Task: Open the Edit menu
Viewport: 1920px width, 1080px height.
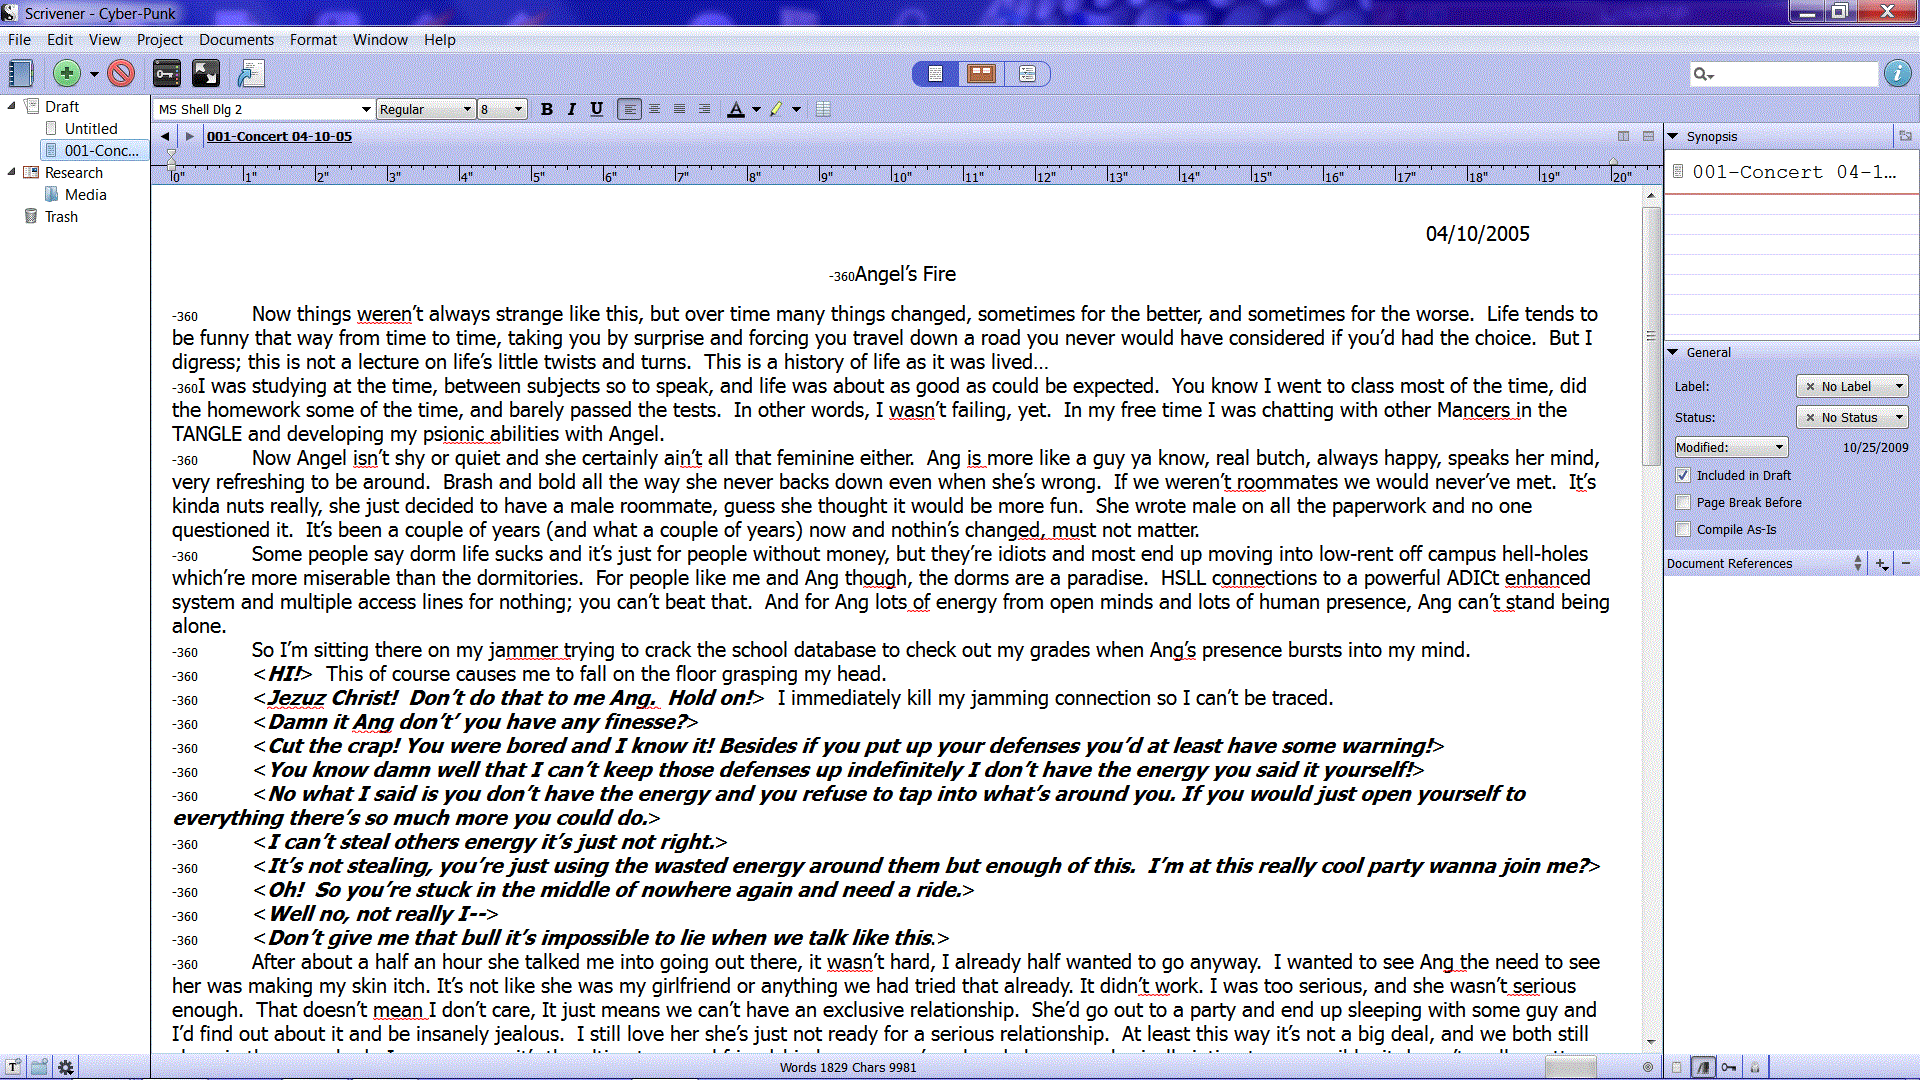Action: 60,40
